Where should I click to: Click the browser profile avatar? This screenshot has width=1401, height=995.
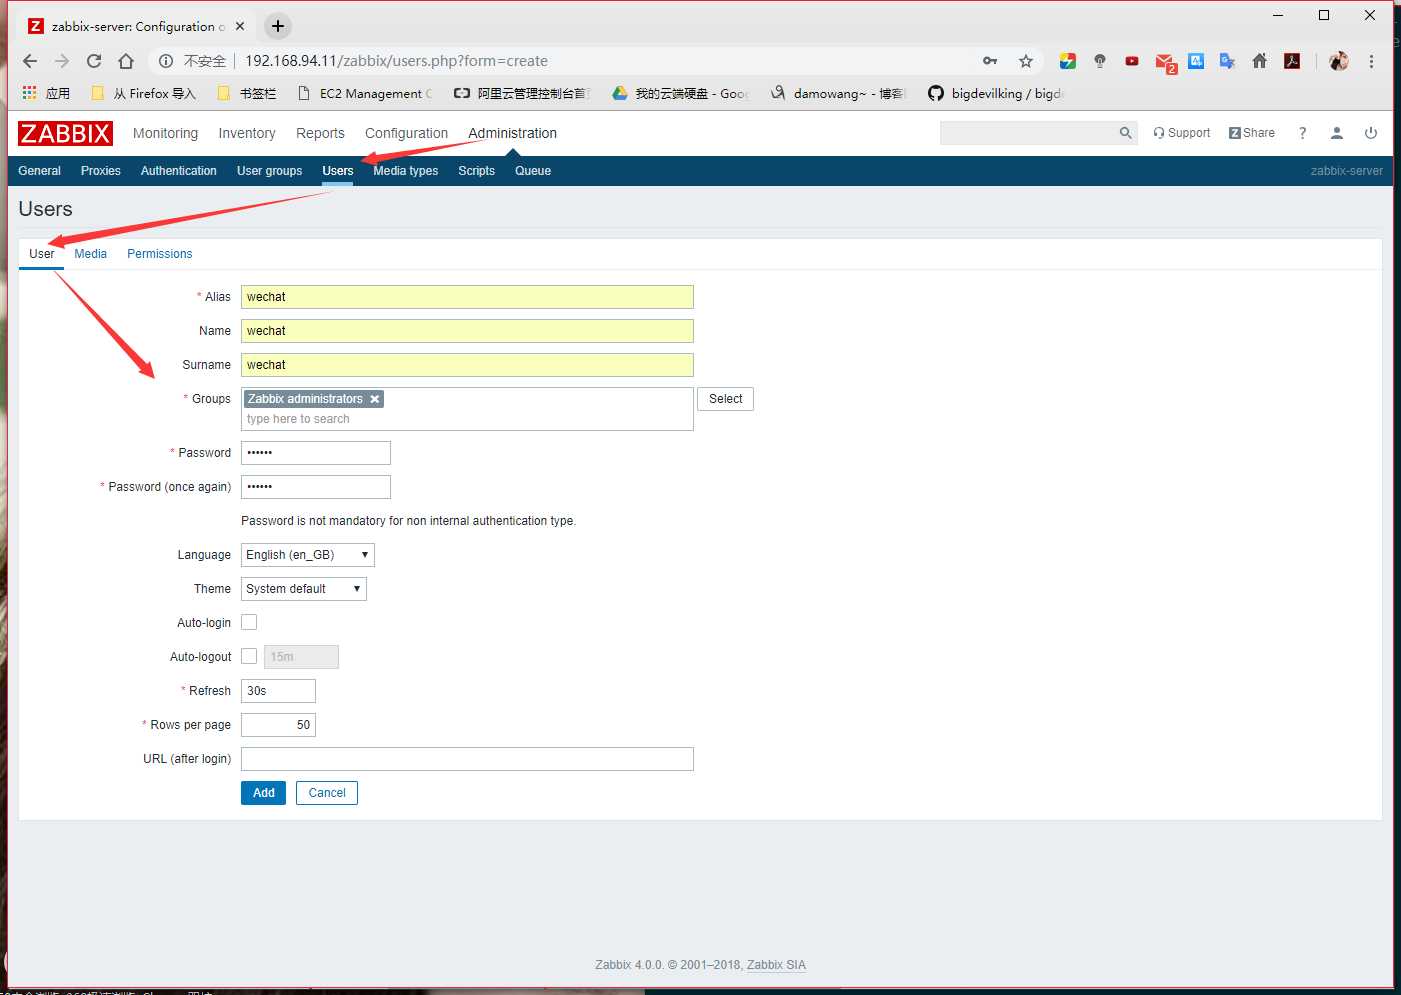click(x=1339, y=61)
